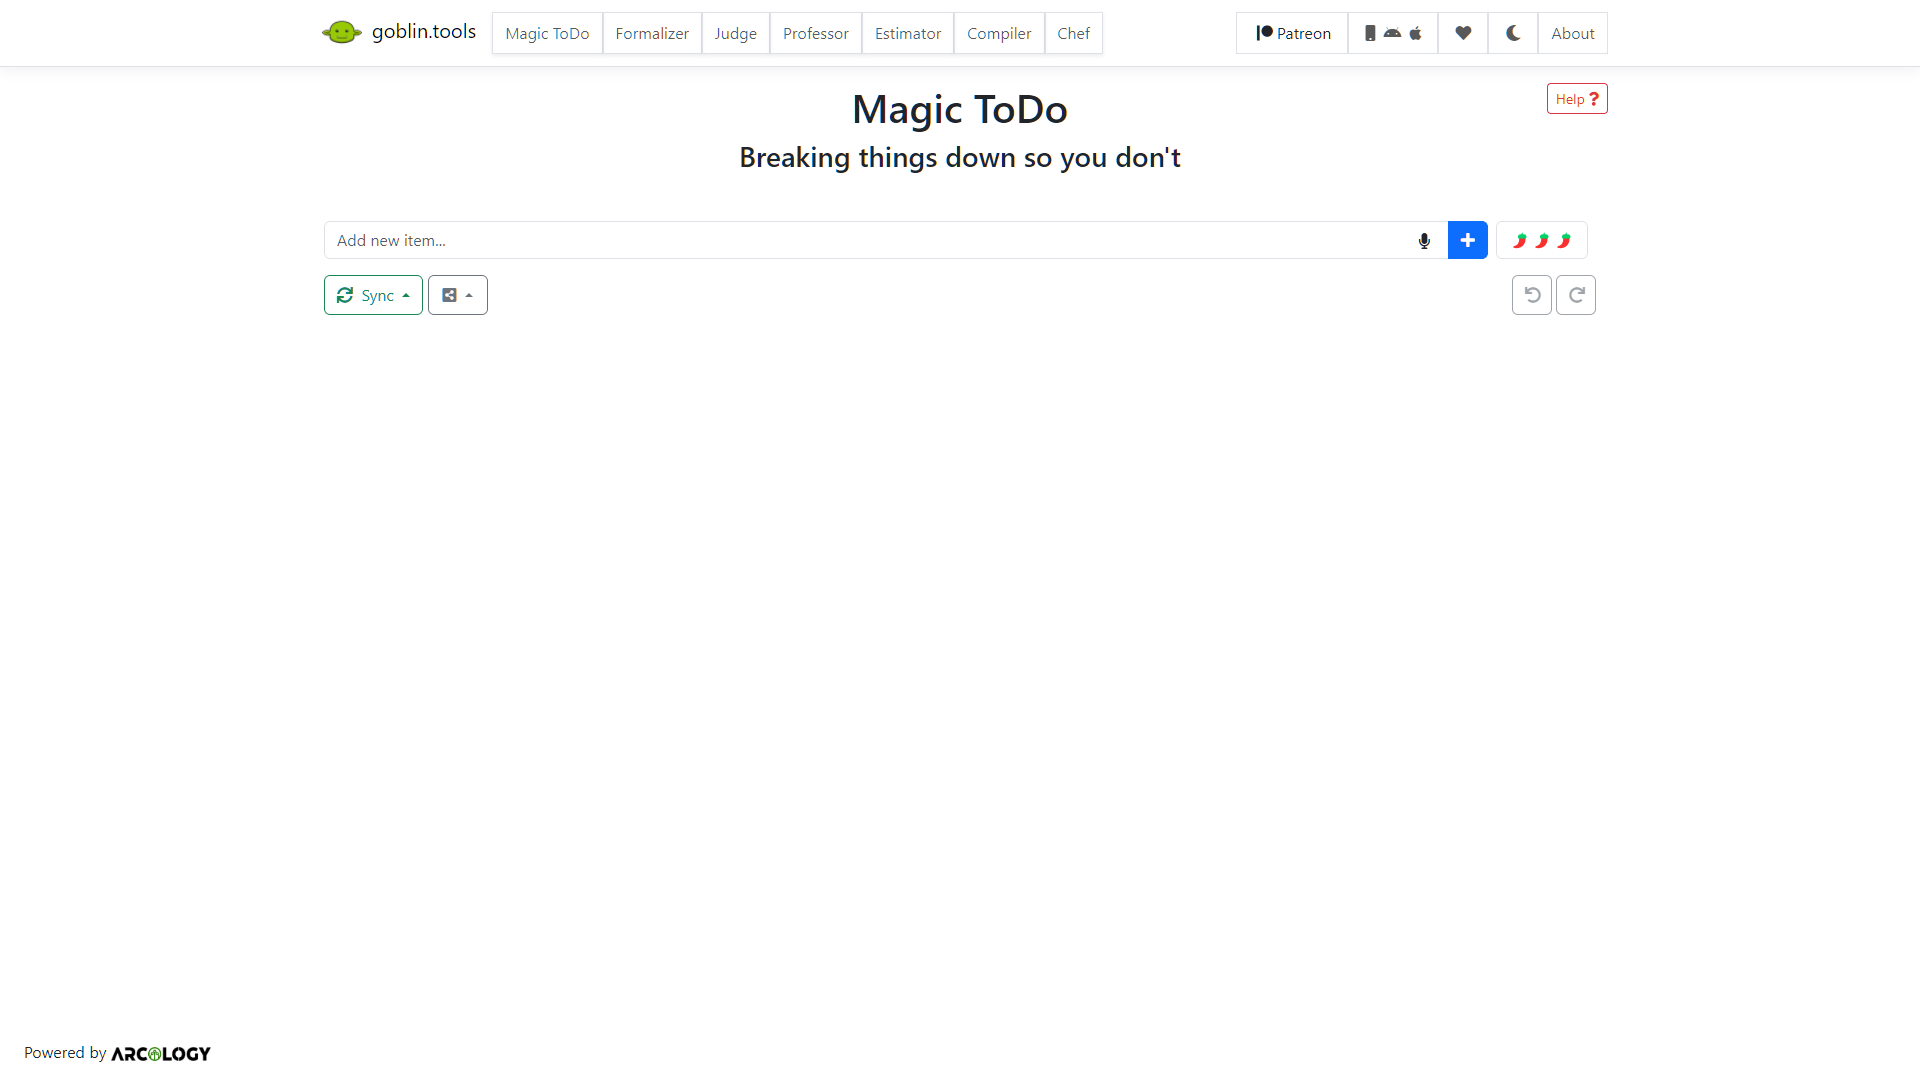The height and width of the screenshot is (1080, 1920).
Task: Go to the Compiler tool
Action: coord(998,33)
